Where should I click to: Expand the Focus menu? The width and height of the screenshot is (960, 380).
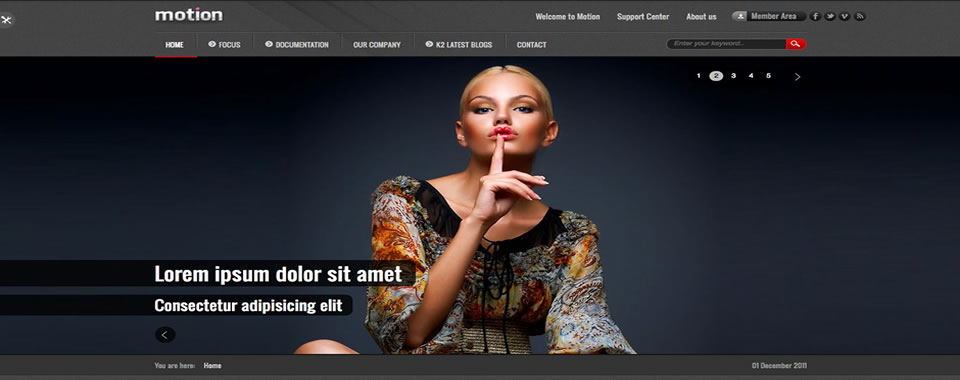point(224,45)
